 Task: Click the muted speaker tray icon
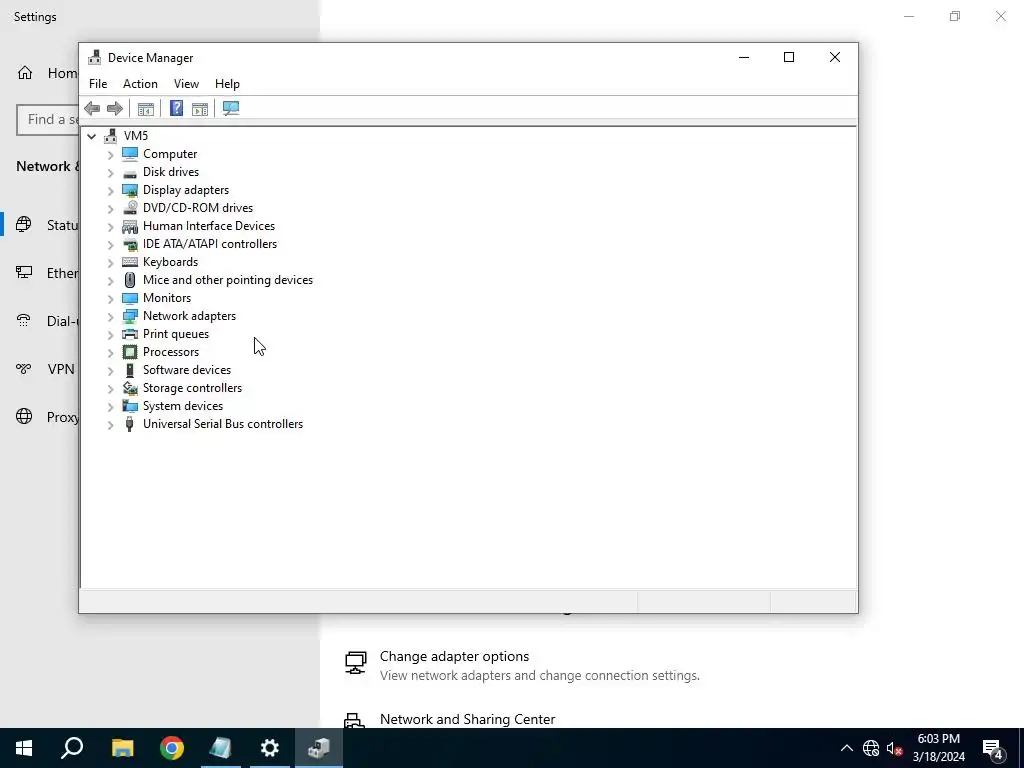tap(894, 748)
